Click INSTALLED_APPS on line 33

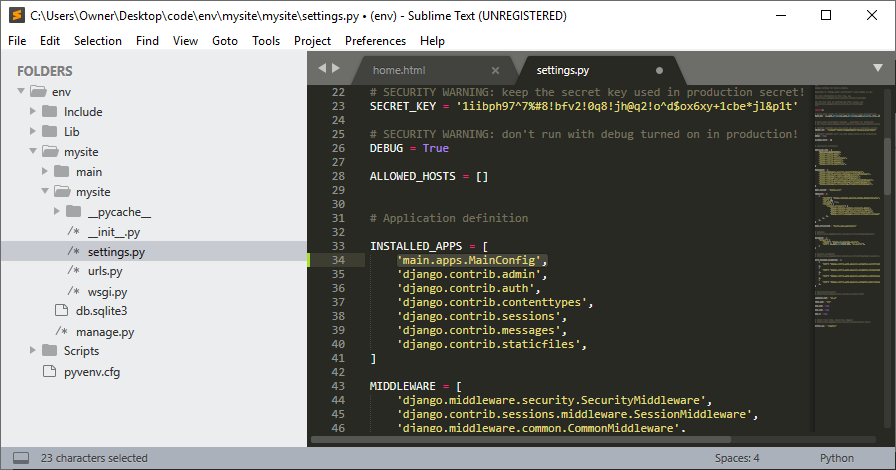click(x=415, y=246)
